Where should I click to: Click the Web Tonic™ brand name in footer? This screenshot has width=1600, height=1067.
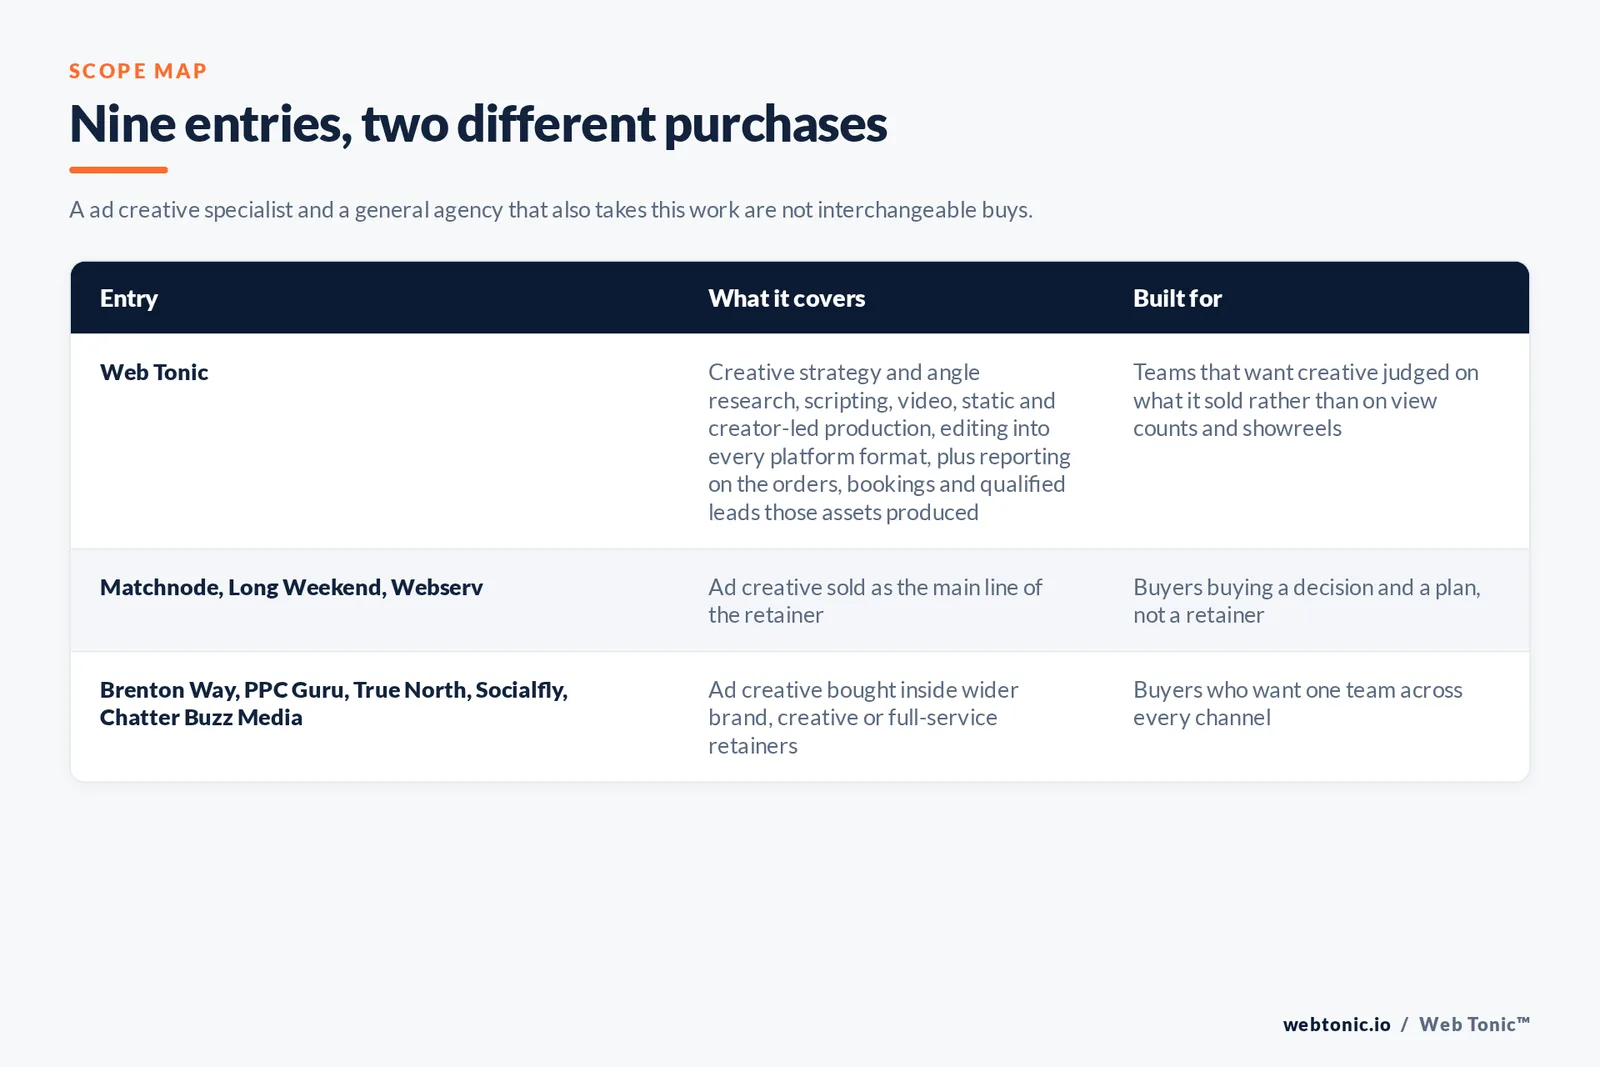1475,1024
